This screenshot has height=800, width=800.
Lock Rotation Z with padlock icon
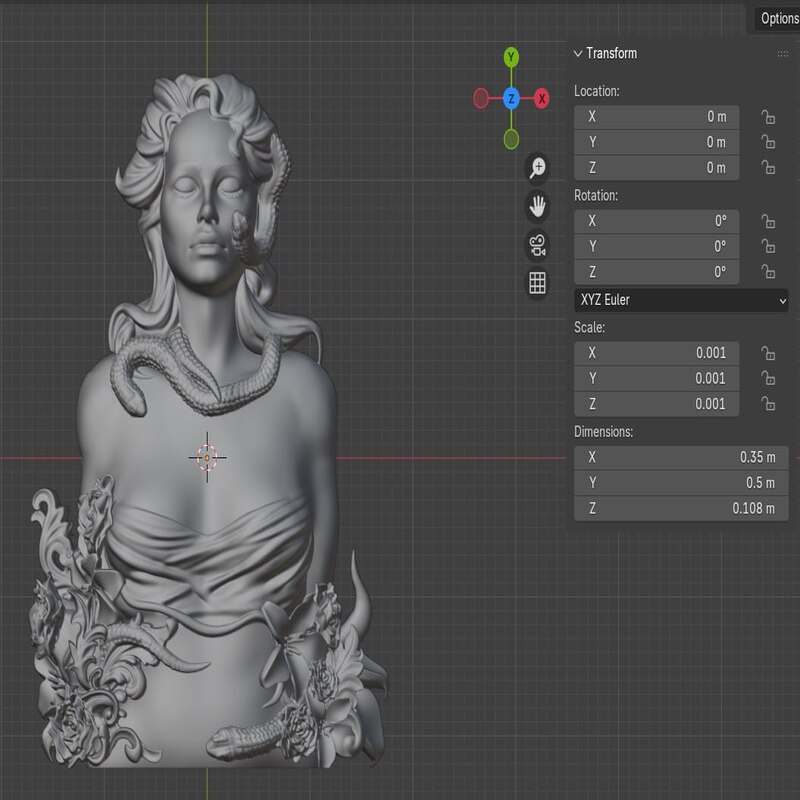coord(768,271)
